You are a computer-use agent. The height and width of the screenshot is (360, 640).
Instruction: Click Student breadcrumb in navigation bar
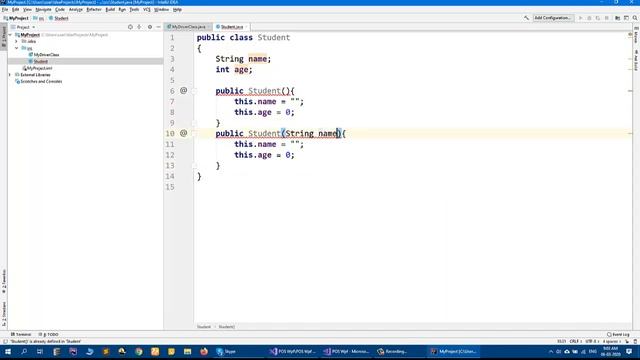click(59, 18)
